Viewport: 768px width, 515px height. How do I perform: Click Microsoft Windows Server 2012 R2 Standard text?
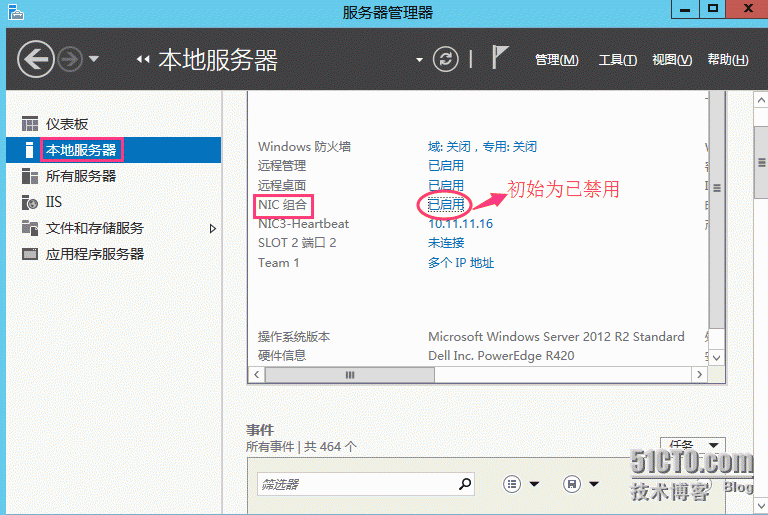point(556,337)
